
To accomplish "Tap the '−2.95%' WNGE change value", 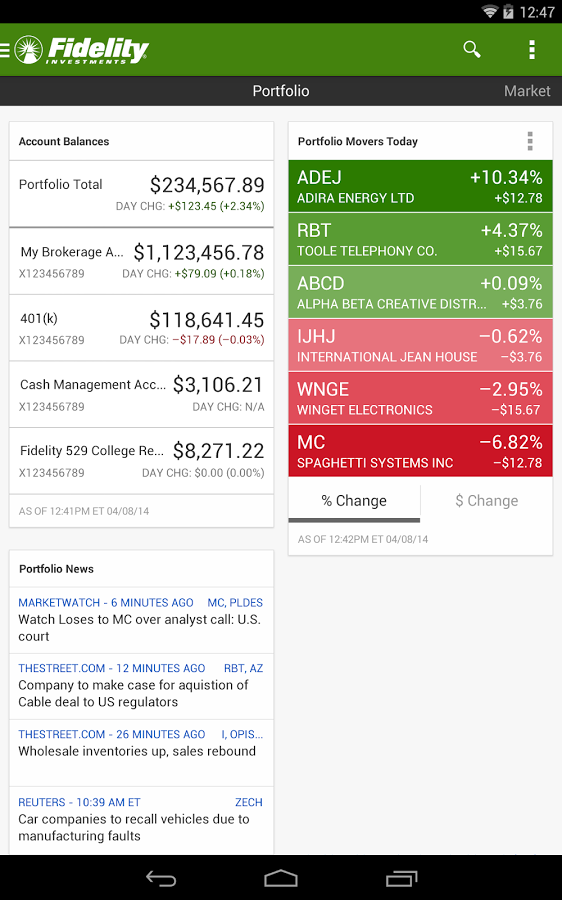I will [x=511, y=389].
